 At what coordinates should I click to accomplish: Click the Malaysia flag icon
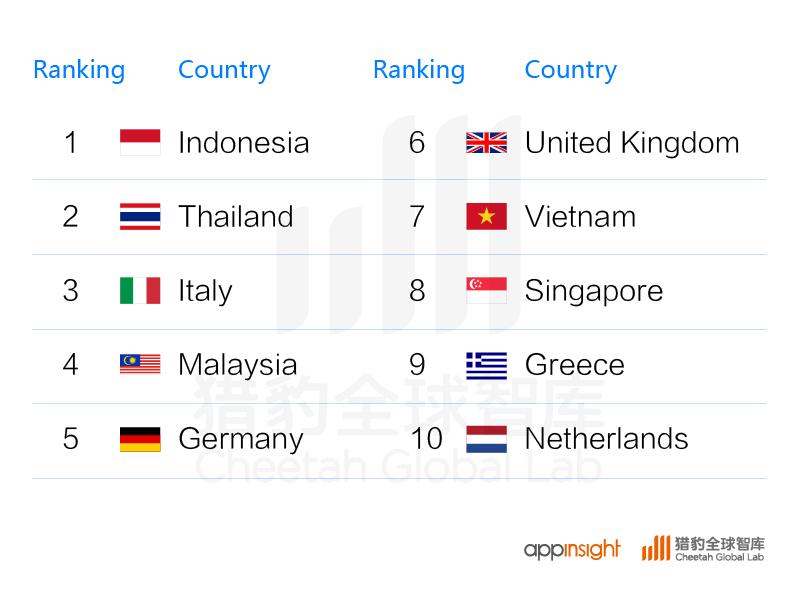140,364
